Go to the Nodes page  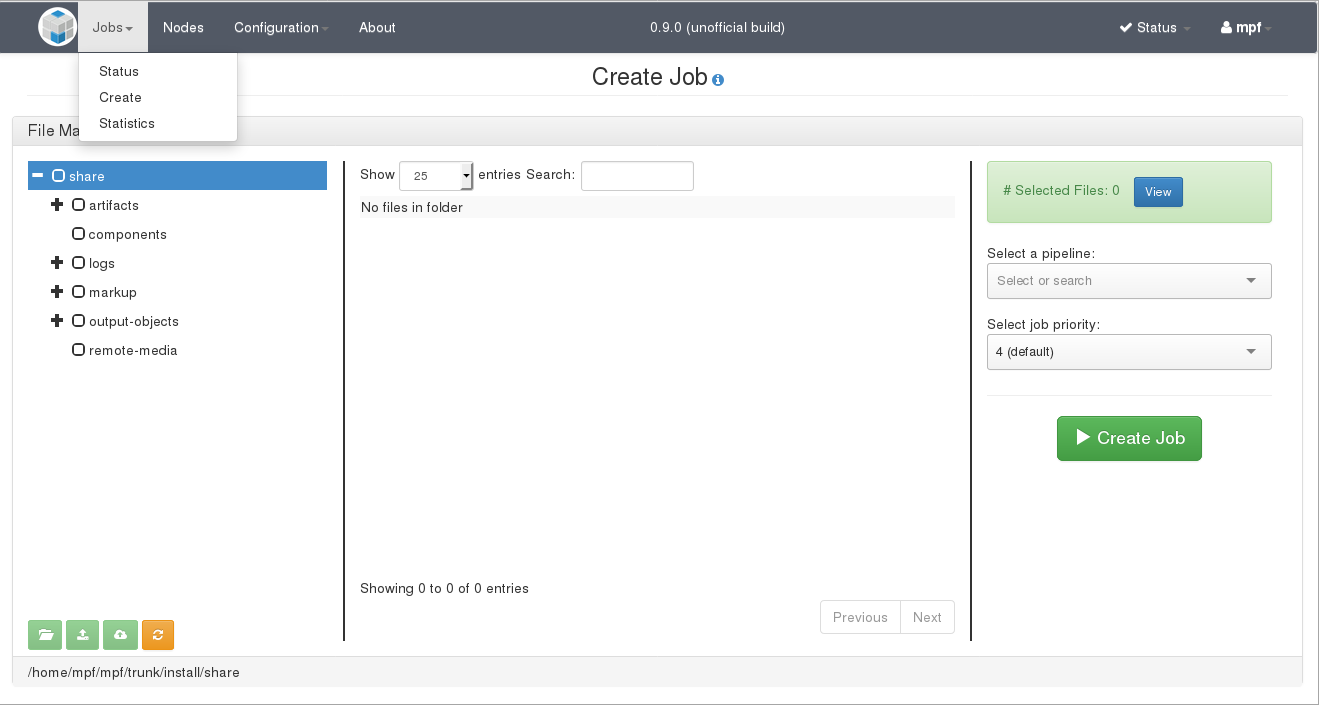pos(183,27)
